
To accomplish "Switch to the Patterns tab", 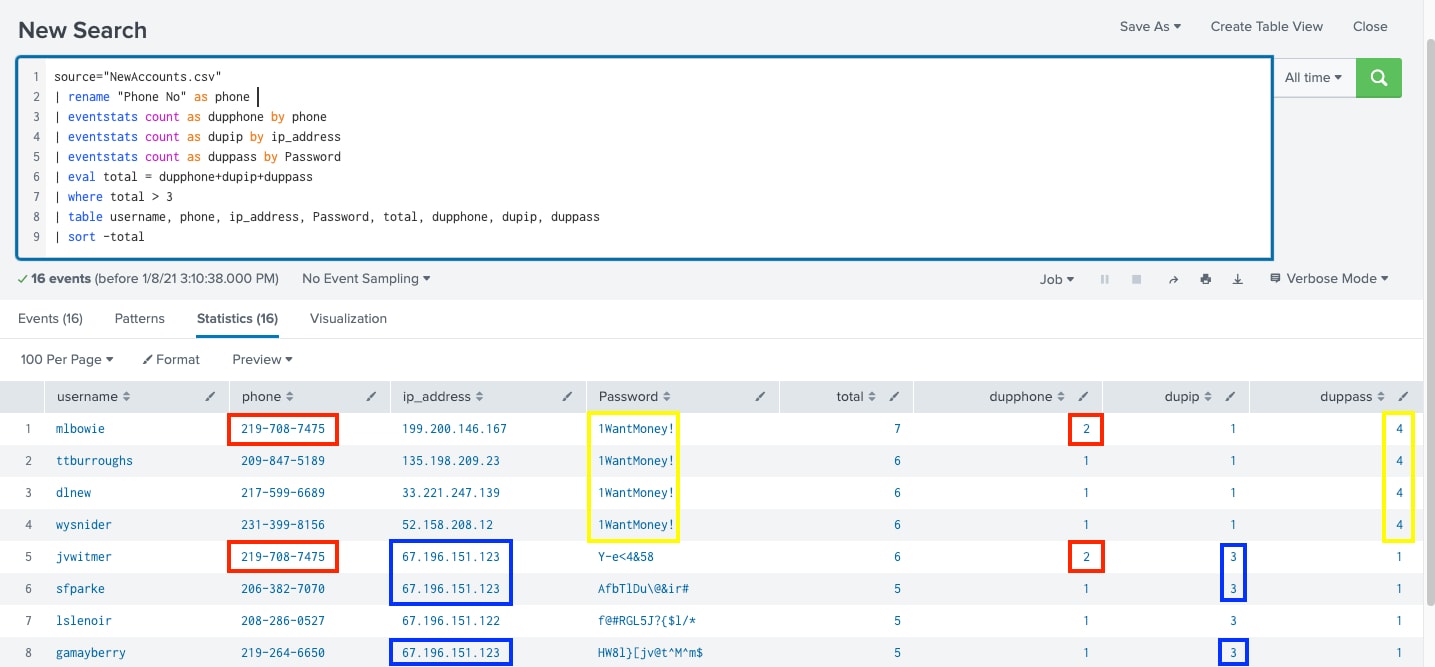I will (140, 319).
